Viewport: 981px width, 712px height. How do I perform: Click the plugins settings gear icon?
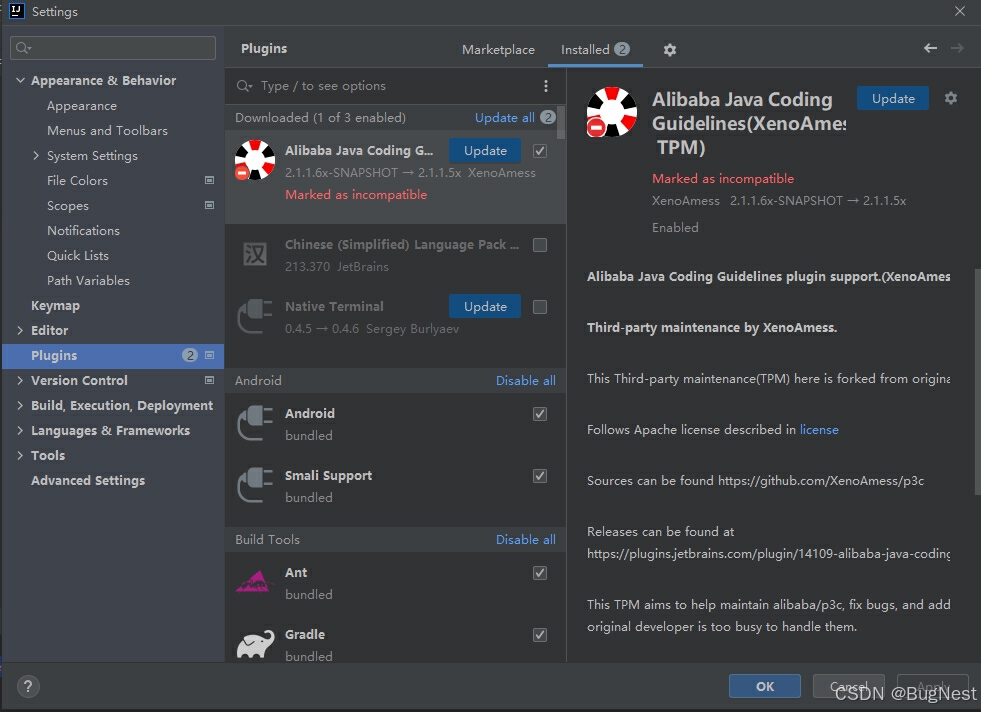[669, 49]
